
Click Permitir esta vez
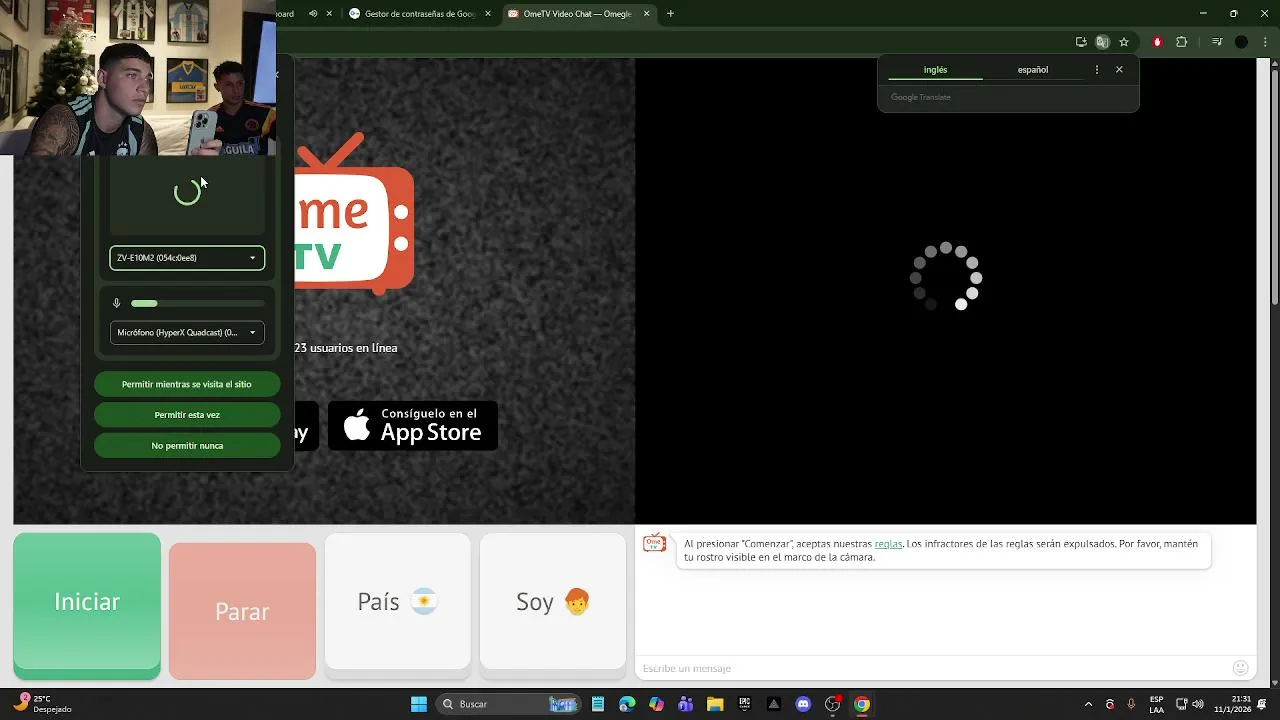[x=187, y=415]
